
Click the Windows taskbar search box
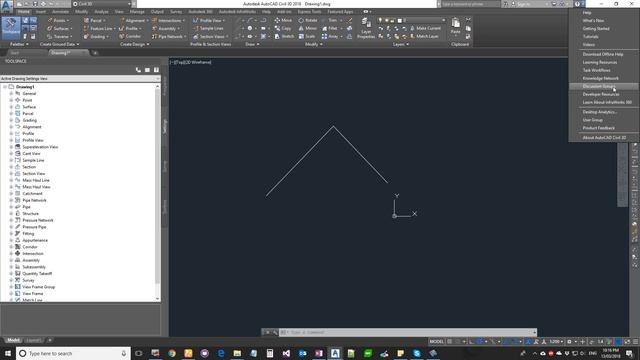click(x=73, y=353)
